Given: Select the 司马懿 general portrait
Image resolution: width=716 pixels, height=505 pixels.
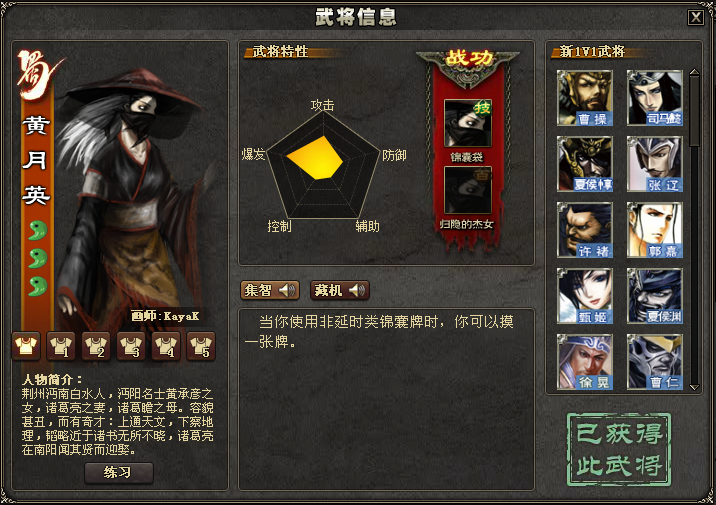Looking at the screenshot, I should pos(655,98).
